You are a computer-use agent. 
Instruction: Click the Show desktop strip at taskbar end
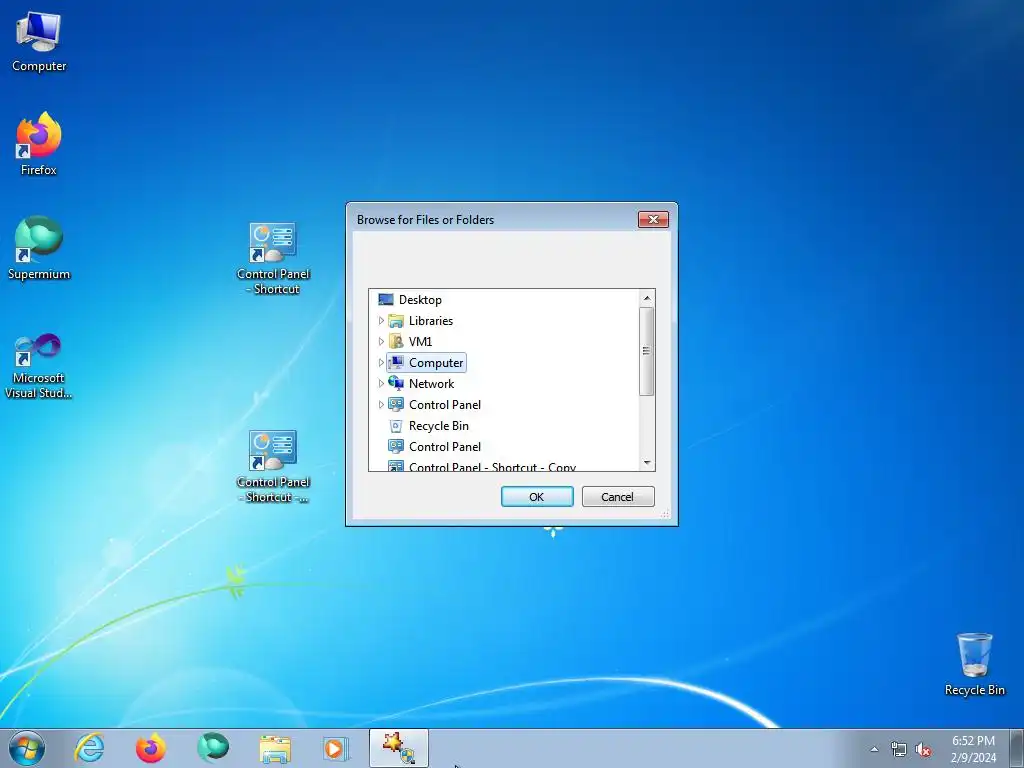(x=1017, y=748)
